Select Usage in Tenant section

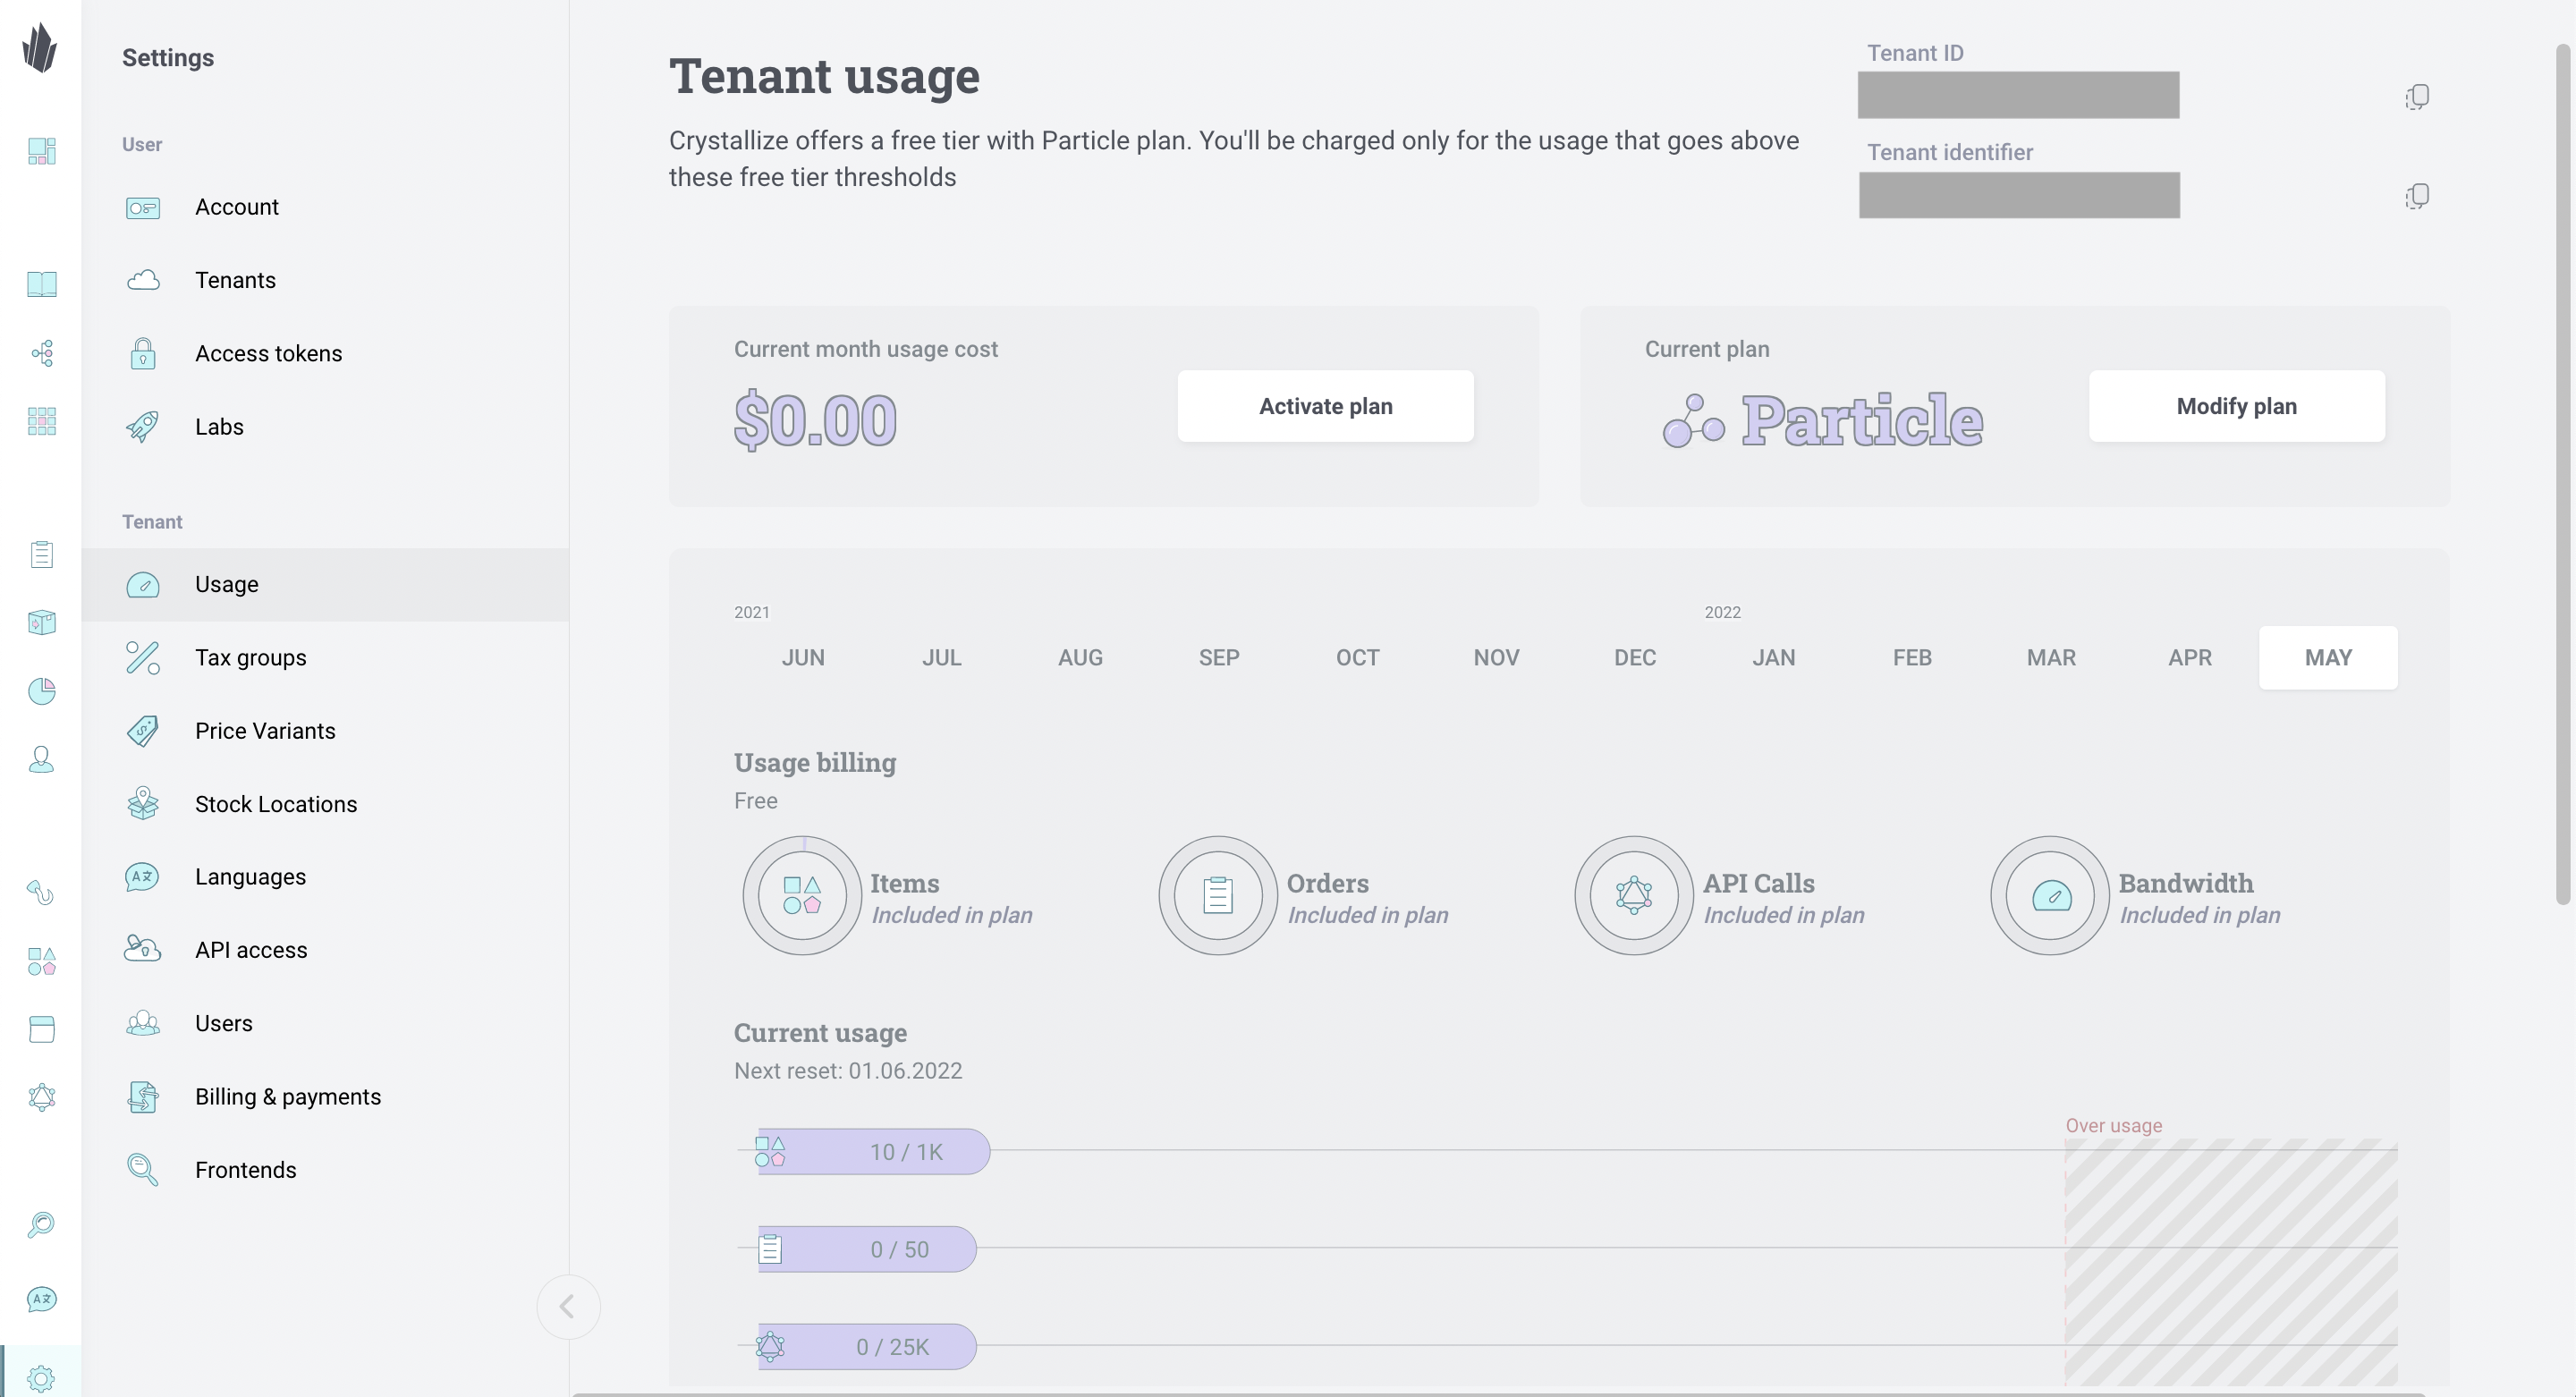click(x=325, y=584)
